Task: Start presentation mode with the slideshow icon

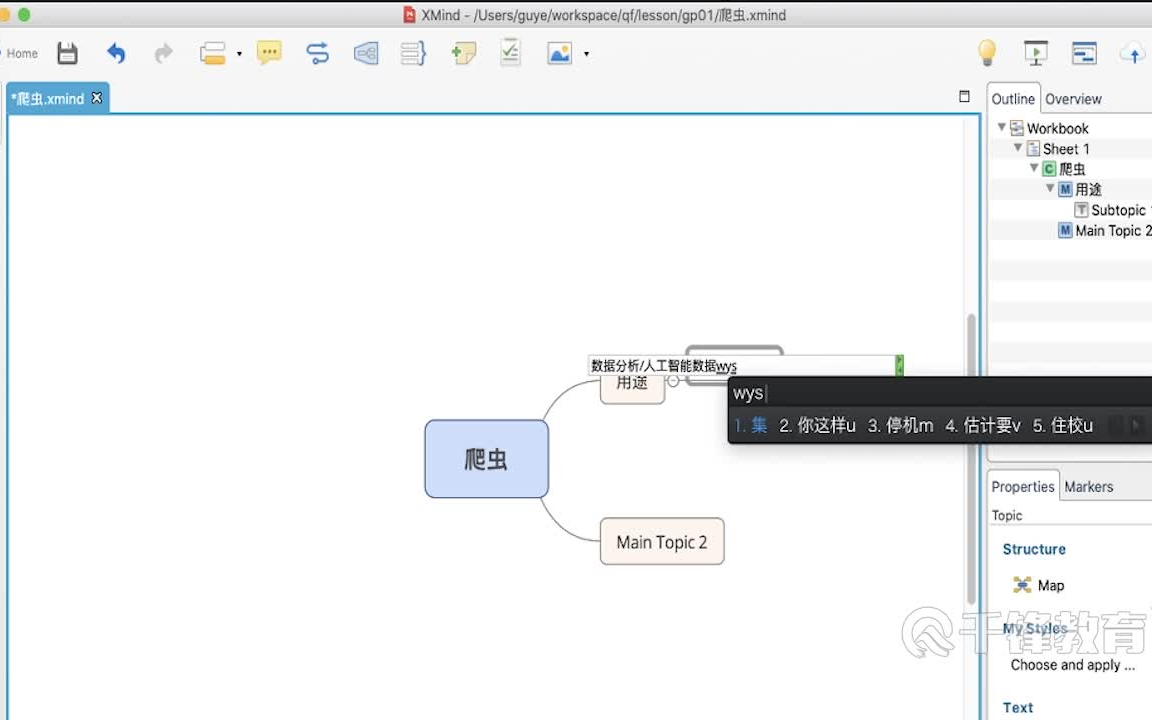Action: pos(1036,52)
